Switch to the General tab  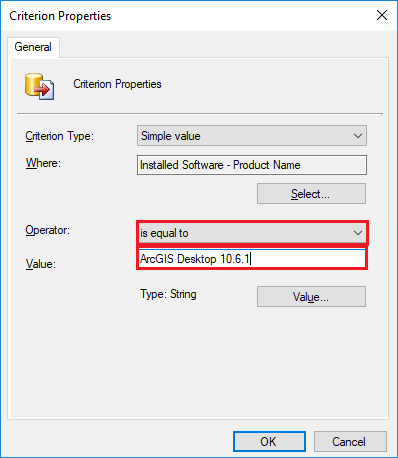point(33,47)
